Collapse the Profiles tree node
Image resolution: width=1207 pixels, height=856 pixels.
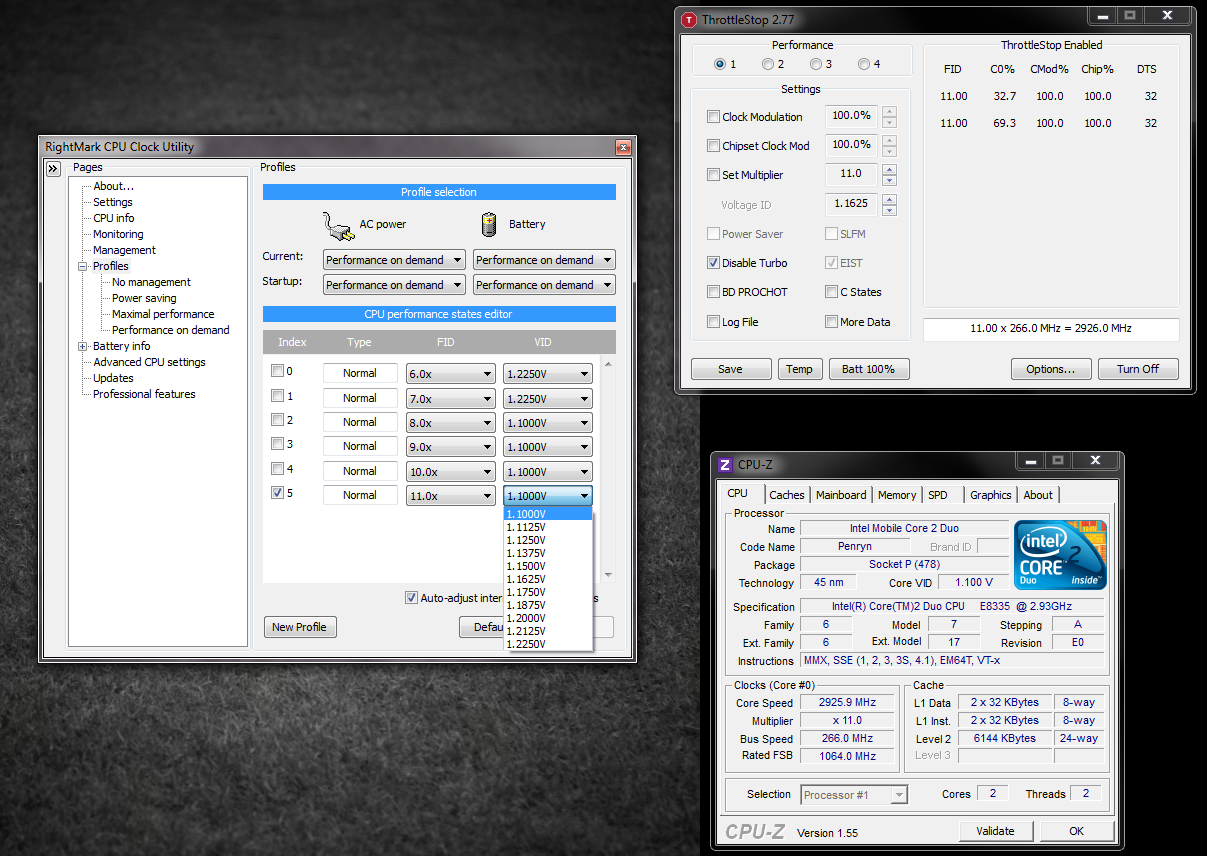pyautogui.click(x=83, y=266)
